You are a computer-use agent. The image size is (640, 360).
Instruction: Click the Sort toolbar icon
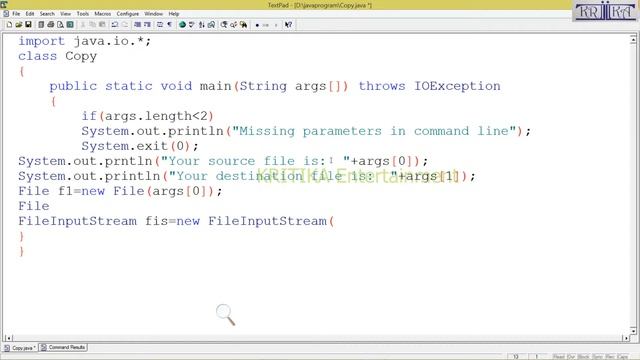coord(201,25)
